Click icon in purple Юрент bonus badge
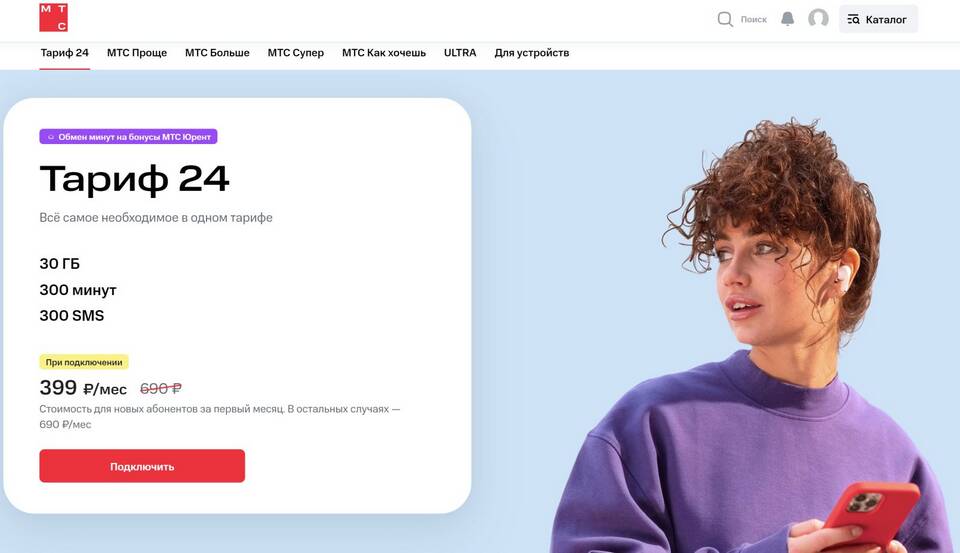The height and width of the screenshot is (553, 960). pyautogui.click(x=51, y=137)
